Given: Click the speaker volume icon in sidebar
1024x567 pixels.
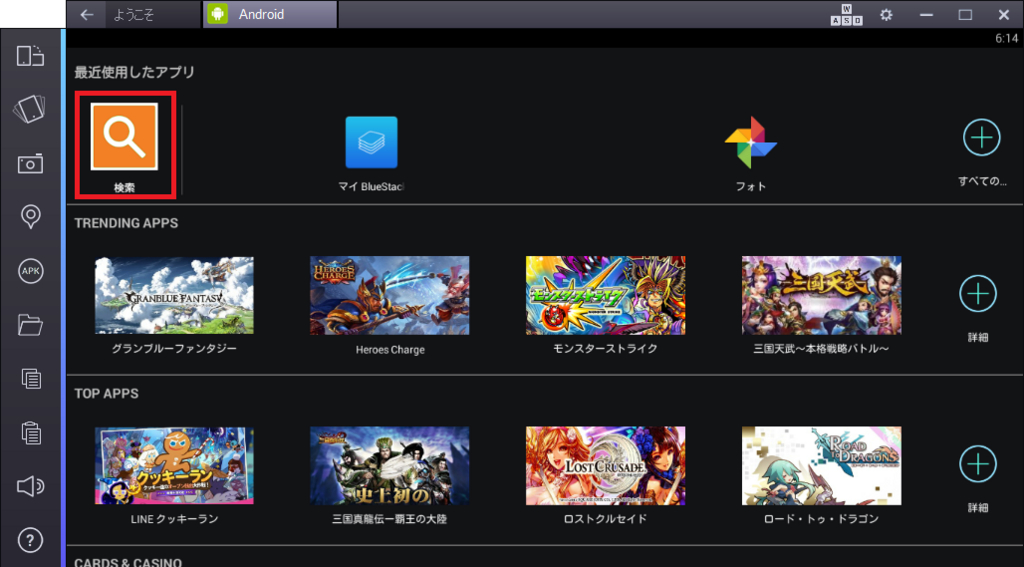Looking at the screenshot, I should 30,486.
